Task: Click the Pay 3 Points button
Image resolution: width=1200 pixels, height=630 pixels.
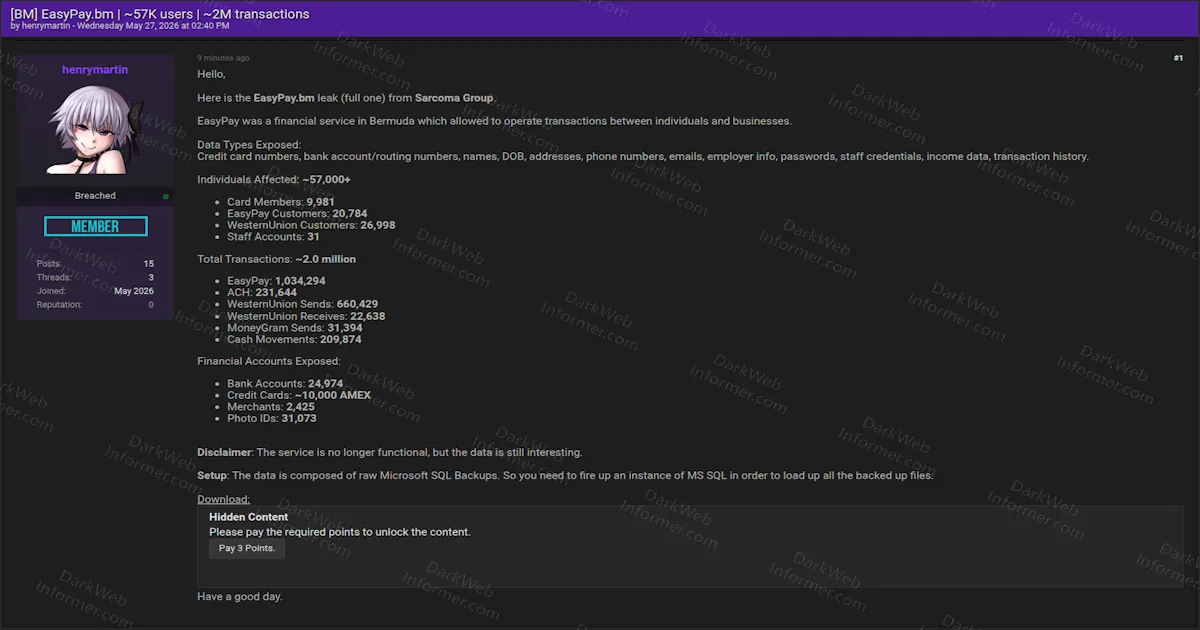Action: 247,548
